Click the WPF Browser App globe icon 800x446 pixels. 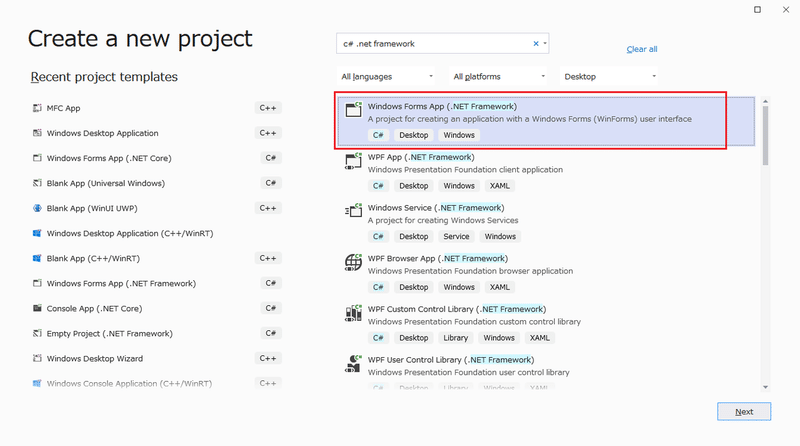[x=352, y=262]
